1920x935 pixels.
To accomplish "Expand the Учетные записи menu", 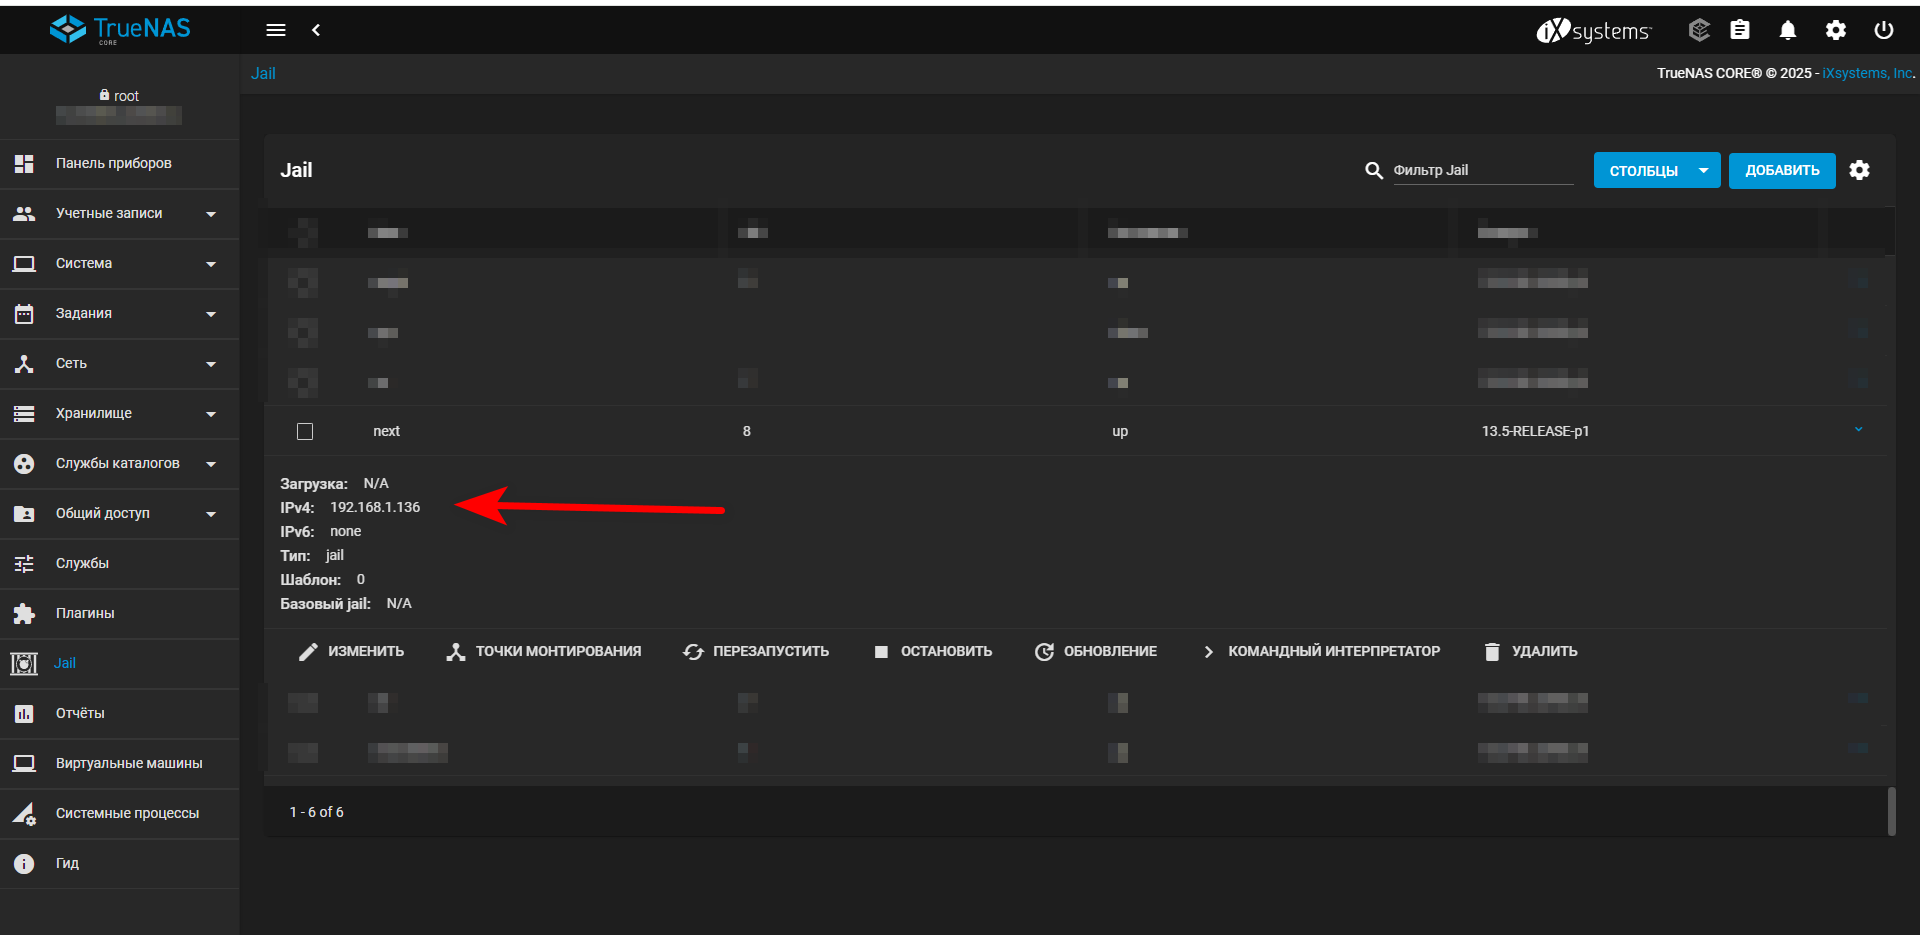I will (120, 214).
